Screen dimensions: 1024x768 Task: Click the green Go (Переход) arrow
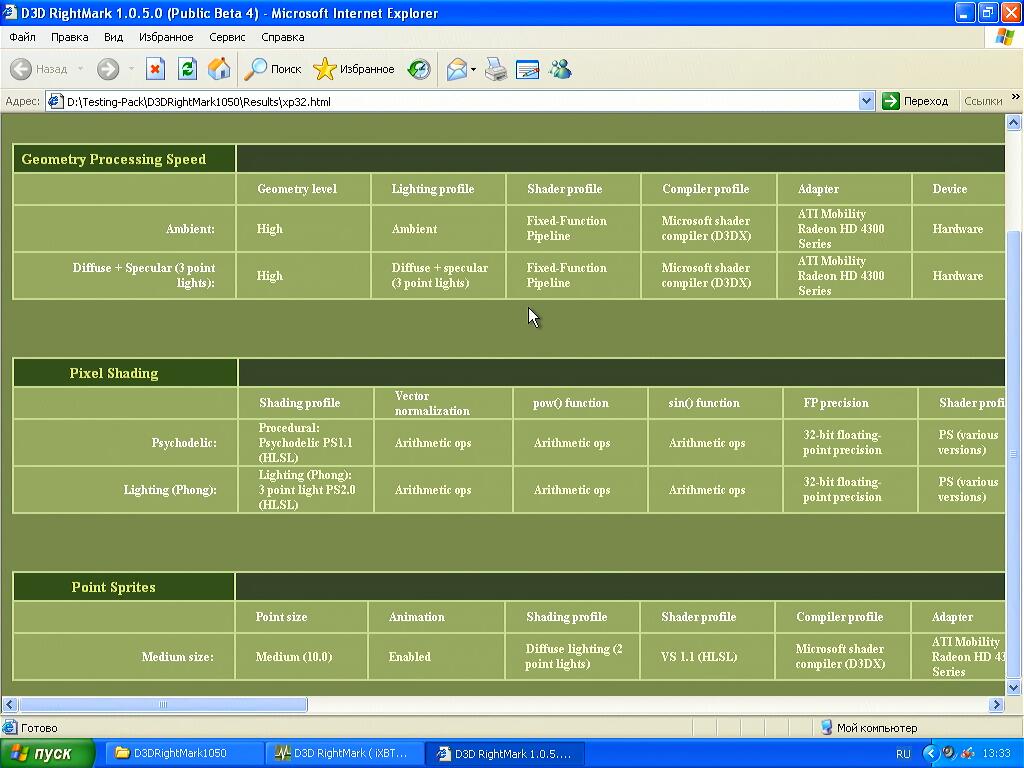(x=890, y=101)
